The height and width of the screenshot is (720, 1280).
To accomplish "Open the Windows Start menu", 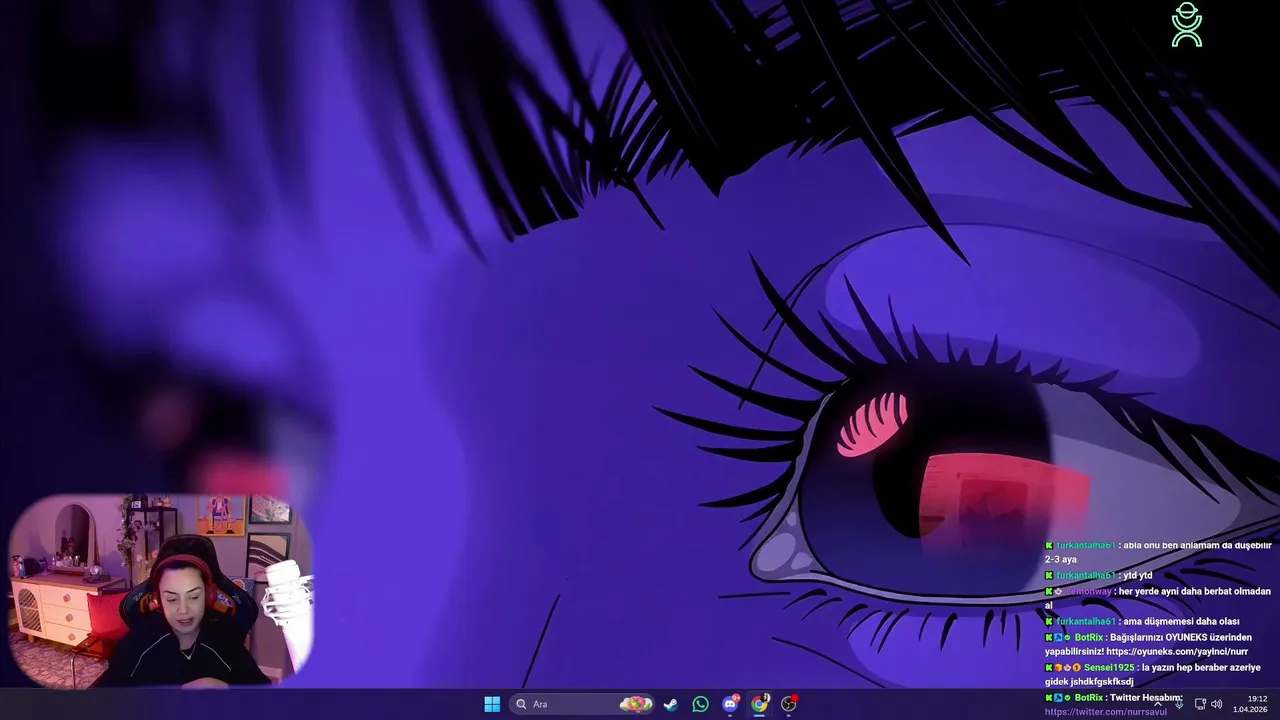I will click(x=492, y=704).
